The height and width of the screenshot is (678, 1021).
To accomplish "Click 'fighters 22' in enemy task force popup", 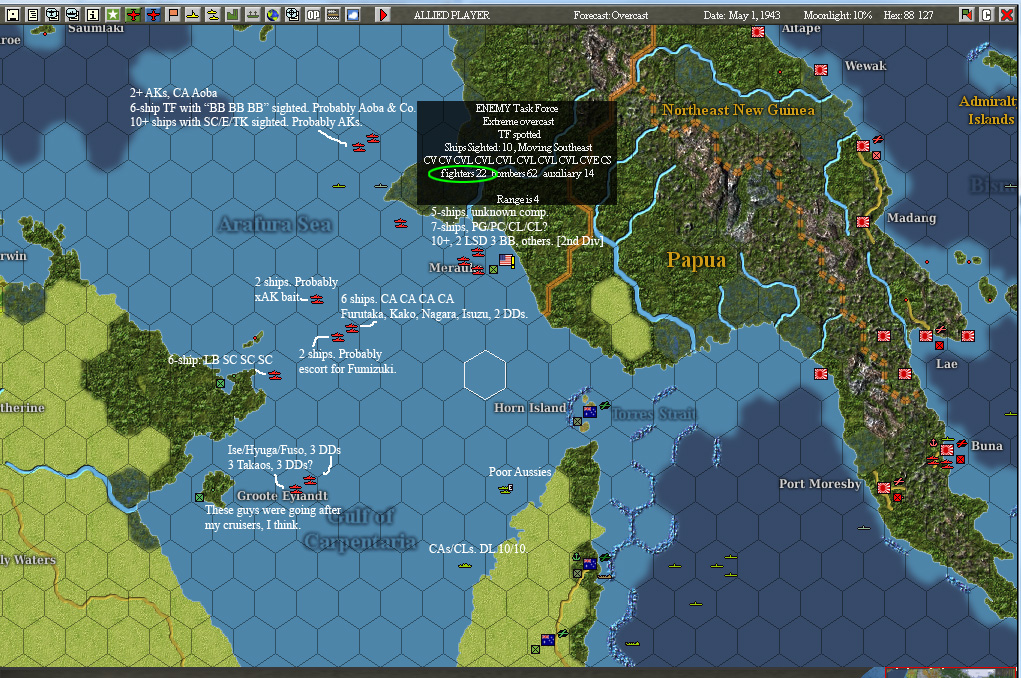I will click(463, 173).
